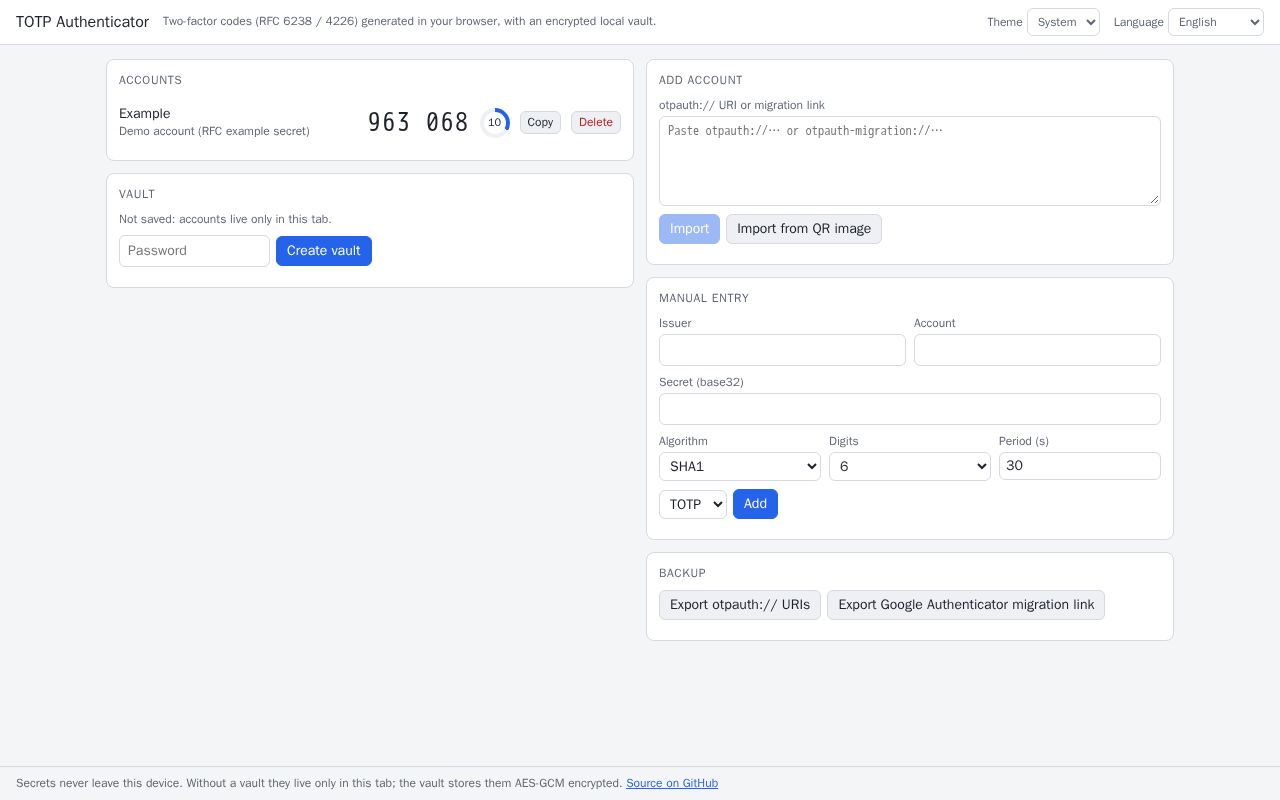Open the Source on GitHub link
The height and width of the screenshot is (800, 1280).
[x=672, y=783]
